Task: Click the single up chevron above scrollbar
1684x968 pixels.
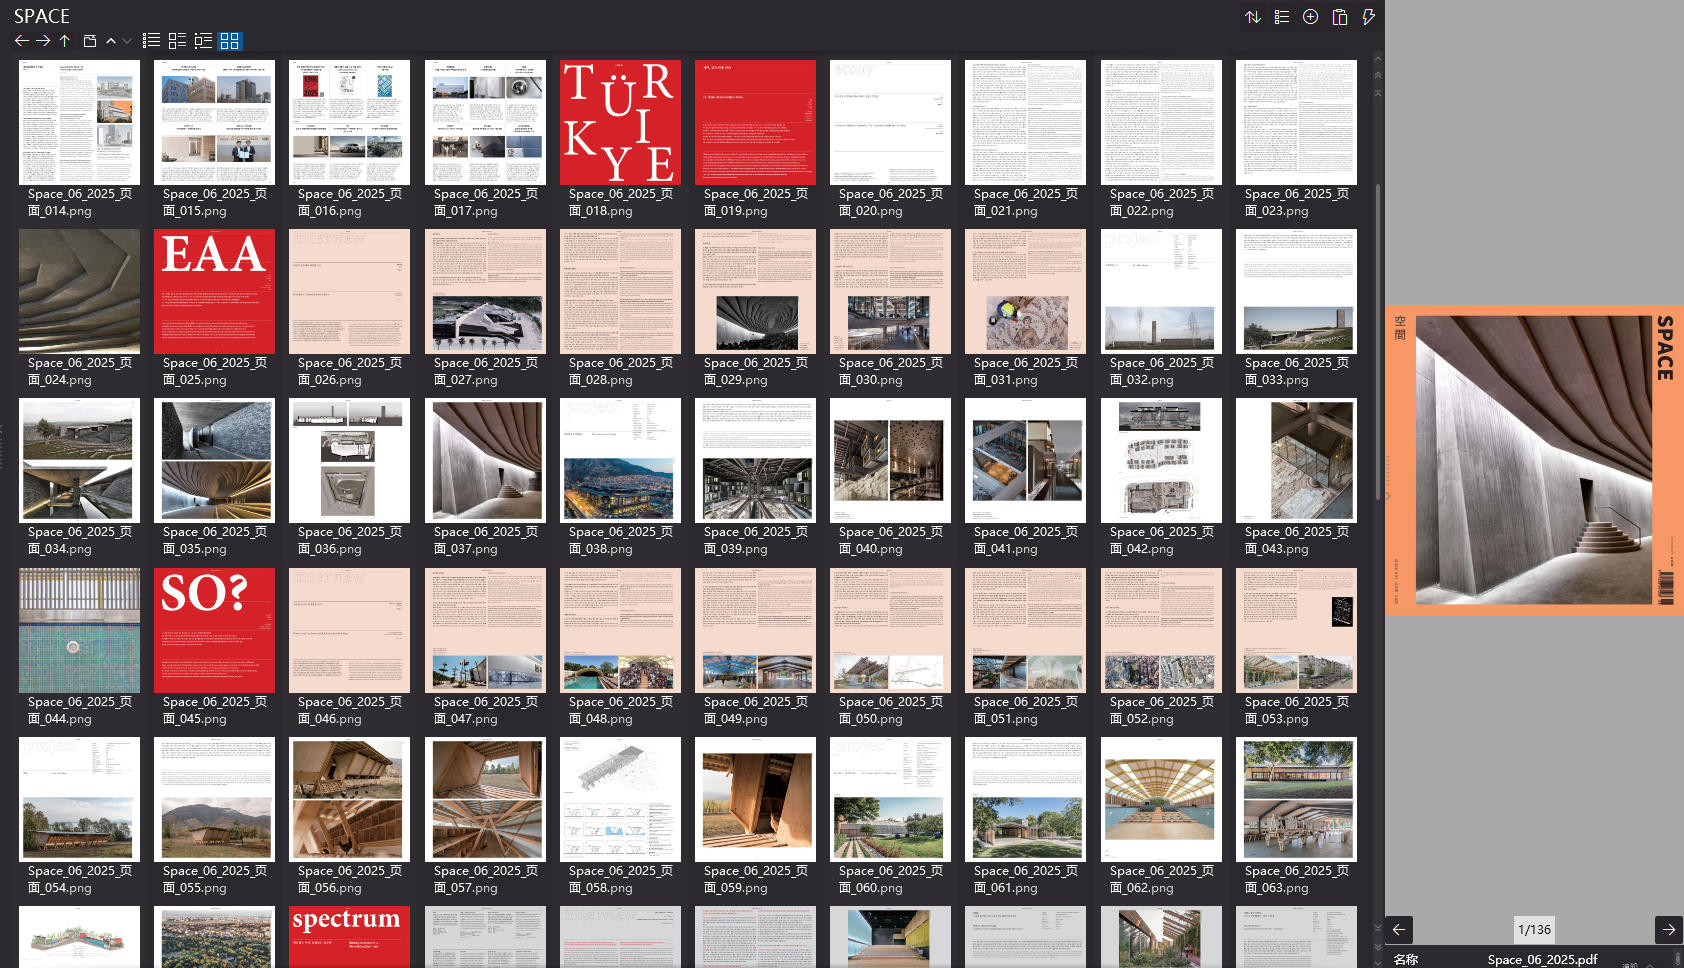Action: [x=1377, y=59]
